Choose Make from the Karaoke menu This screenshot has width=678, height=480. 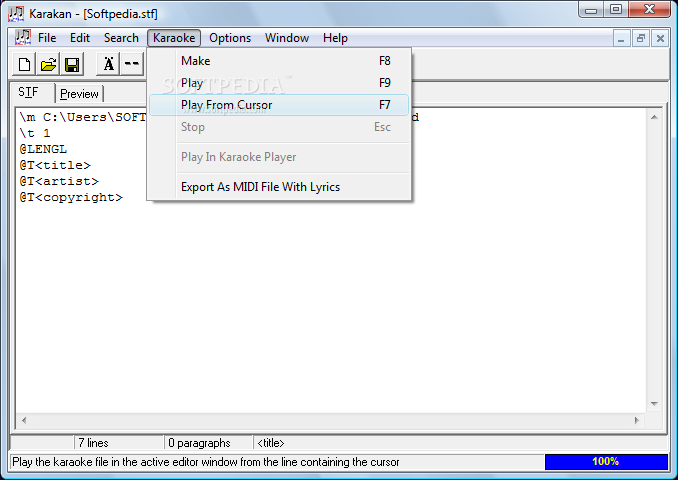[x=279, y=61]
